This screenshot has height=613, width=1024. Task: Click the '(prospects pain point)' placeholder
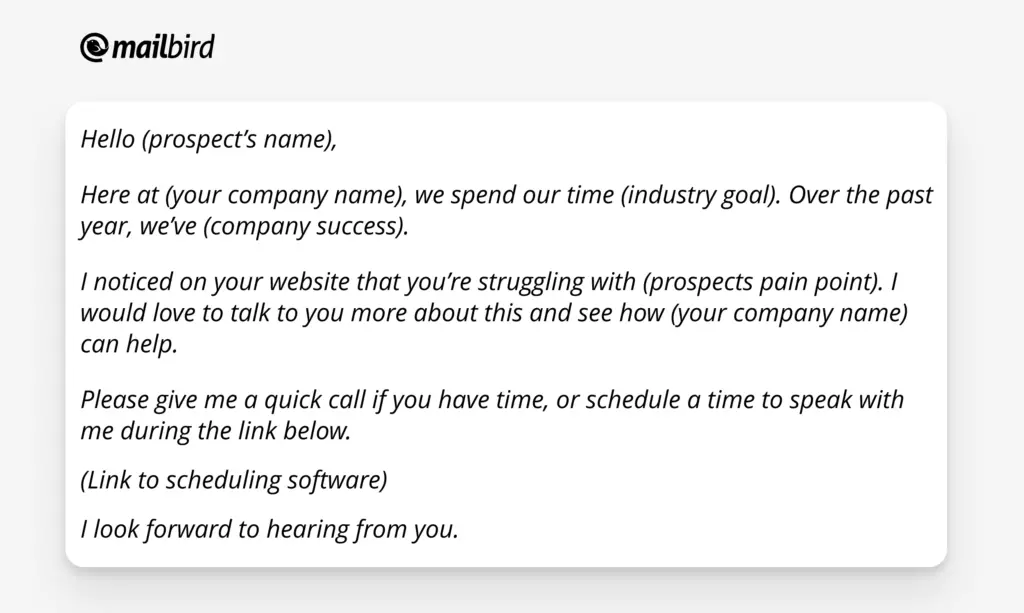pyautogui.click(x=763, y=282)
